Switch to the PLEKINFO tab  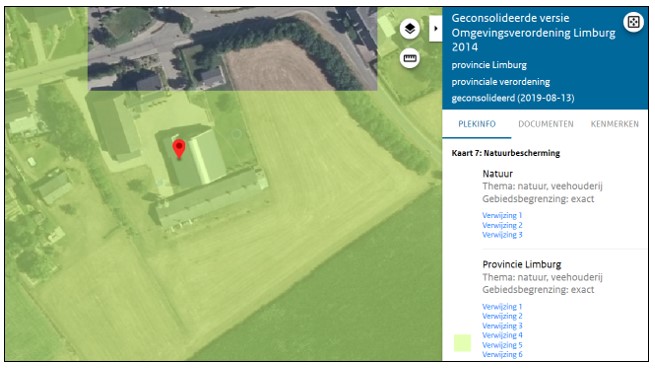point(477,124)
